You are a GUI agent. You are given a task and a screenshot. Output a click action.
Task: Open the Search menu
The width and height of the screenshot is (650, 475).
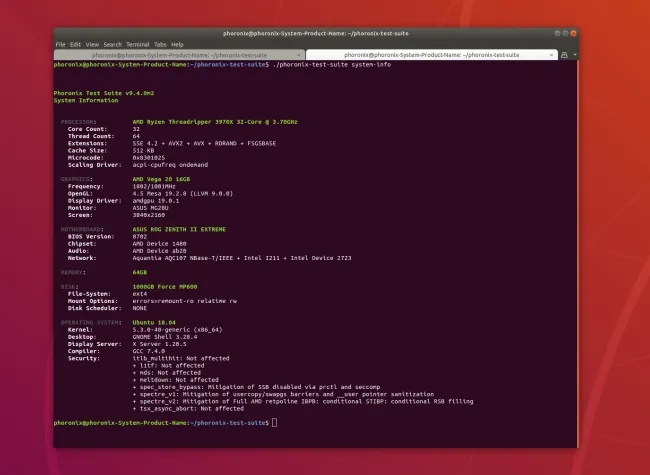tap(112, 44)
